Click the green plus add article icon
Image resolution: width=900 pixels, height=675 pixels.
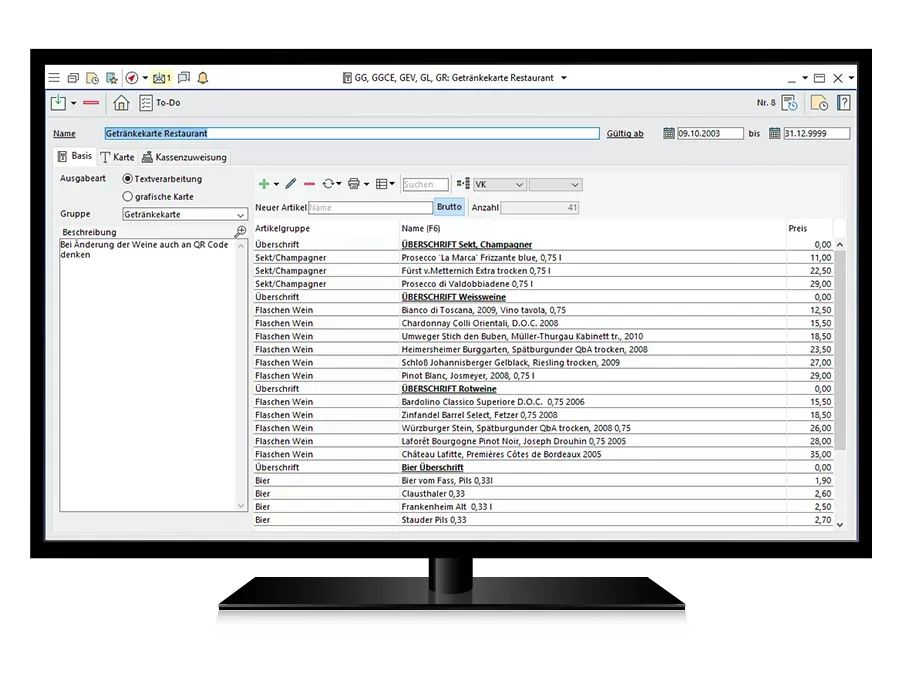click(264, 184)
